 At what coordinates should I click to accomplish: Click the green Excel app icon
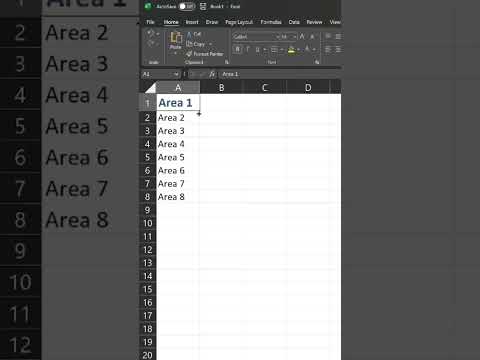pos(148,6)
